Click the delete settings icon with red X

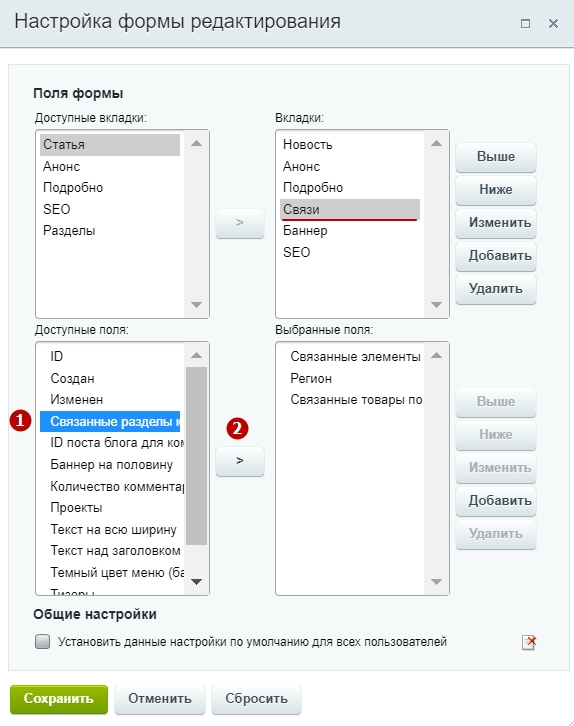click(x=529, y=642)
